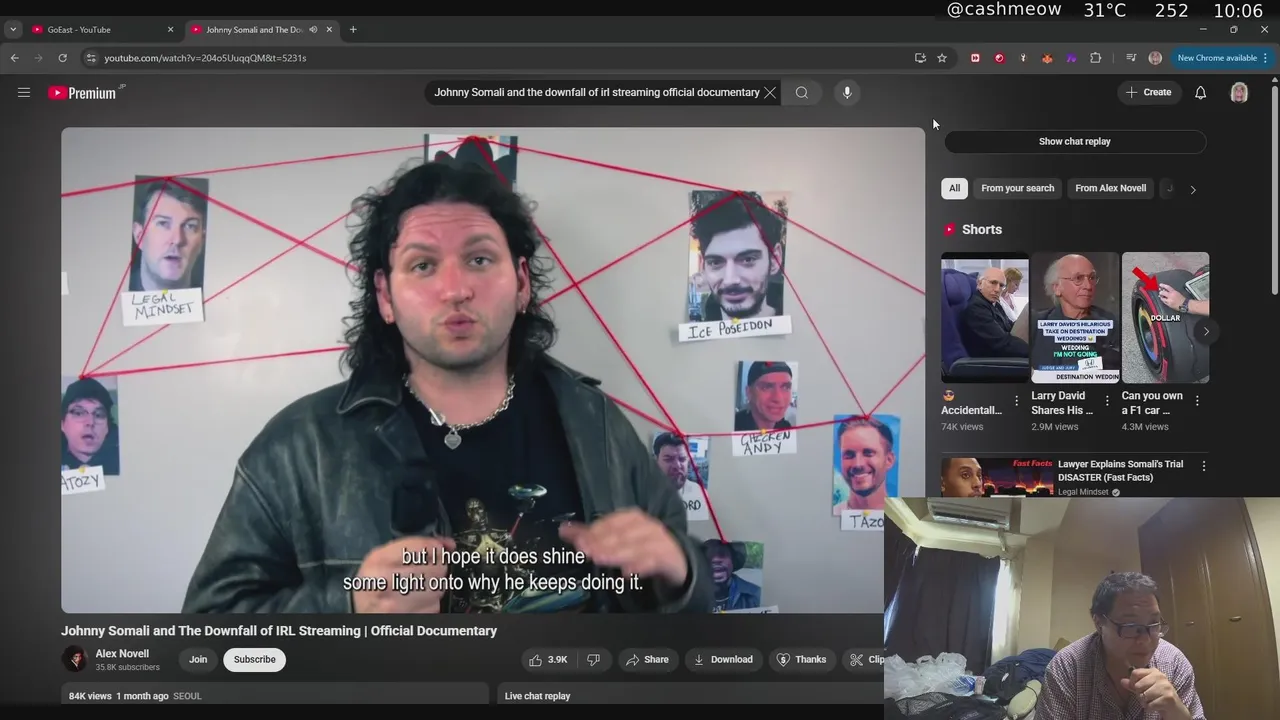Screen dimensions: 1280x720
Task: Open Accidentally Shorts thumbnail
Action: 985,318
